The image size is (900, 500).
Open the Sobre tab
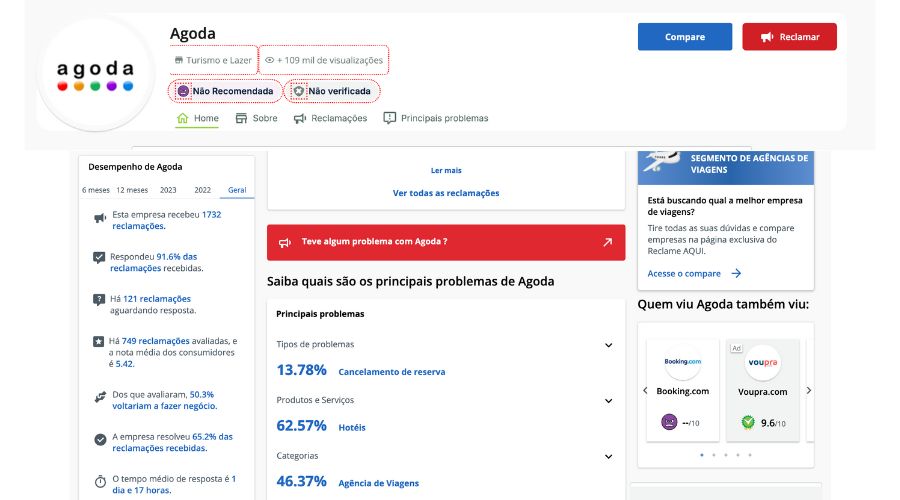click(257, 118)
